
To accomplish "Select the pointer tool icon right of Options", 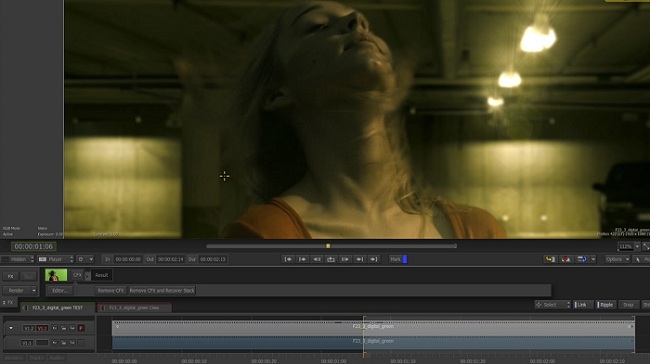I will [638, 260].
